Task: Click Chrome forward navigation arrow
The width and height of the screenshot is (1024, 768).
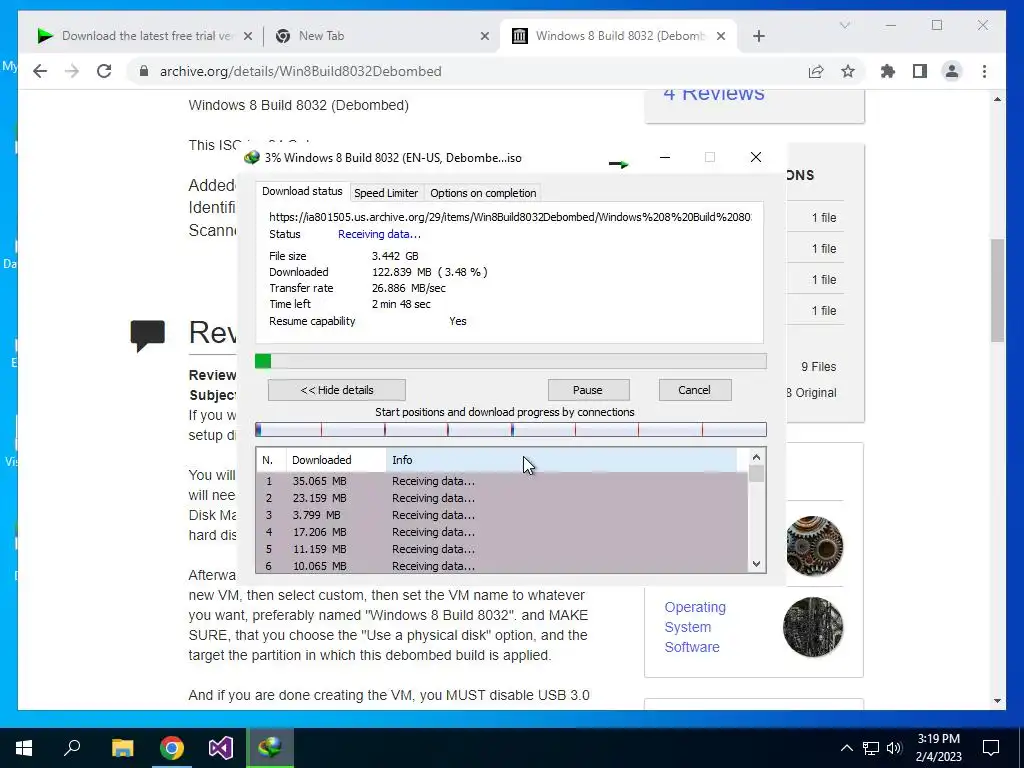Action: tap(72, 71)
